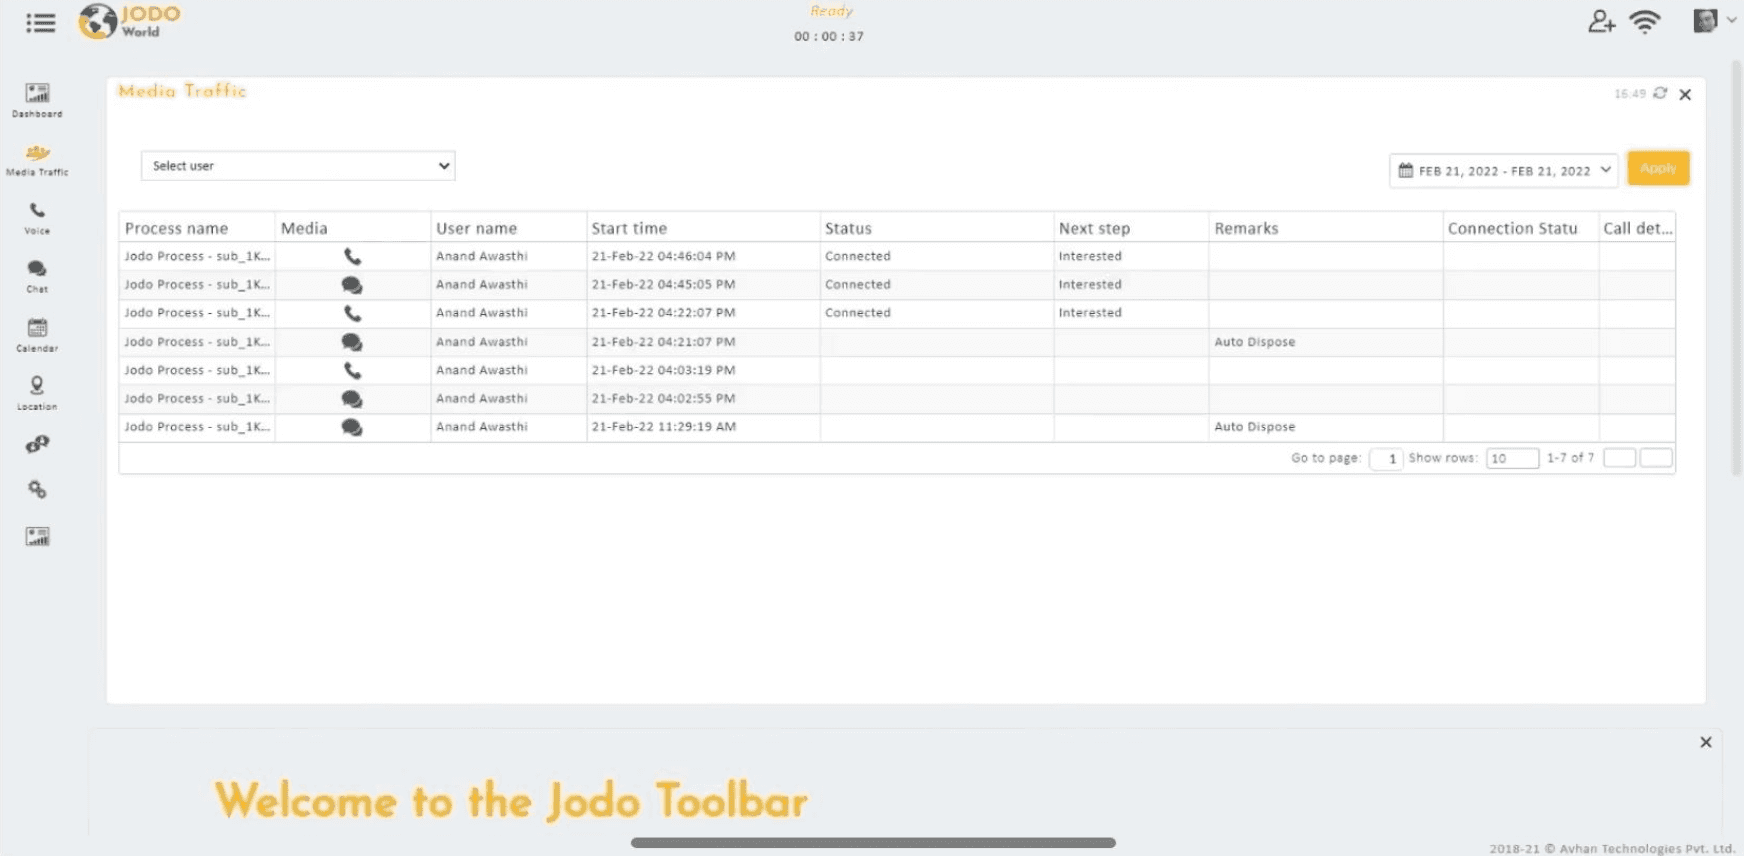This screenshot has width=1744, height=856.
Task: Click Auto Dispose remark in 11:29:19 AM row
Action: [x=1254, y=426]
